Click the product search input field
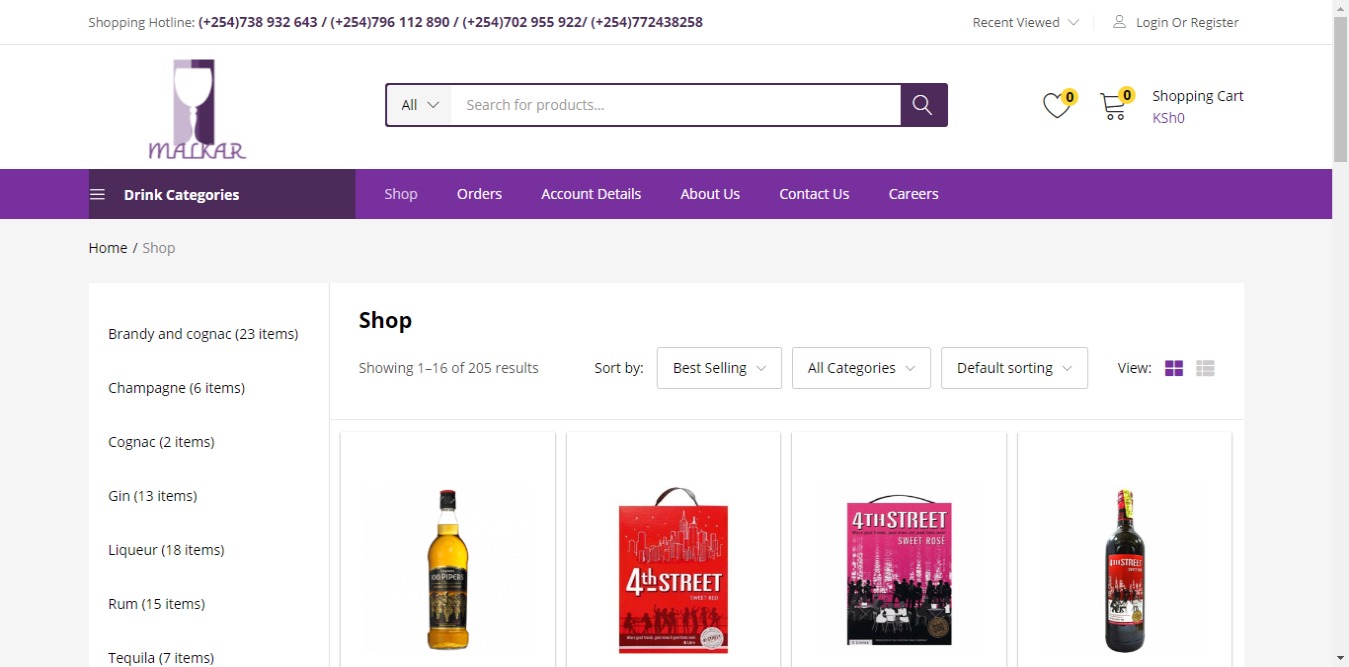The image size is (1349, 667). [675, 105]
